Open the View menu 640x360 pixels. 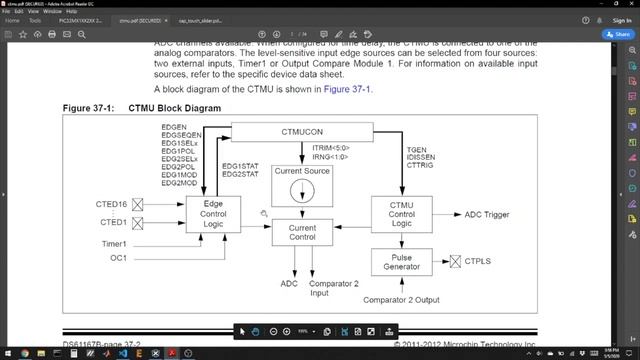(33, 11)
